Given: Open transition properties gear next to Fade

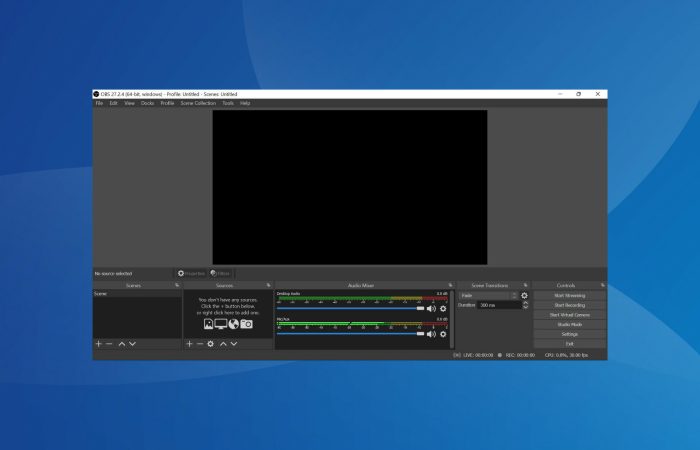Looking at the screenshot, I should point(524,296).
